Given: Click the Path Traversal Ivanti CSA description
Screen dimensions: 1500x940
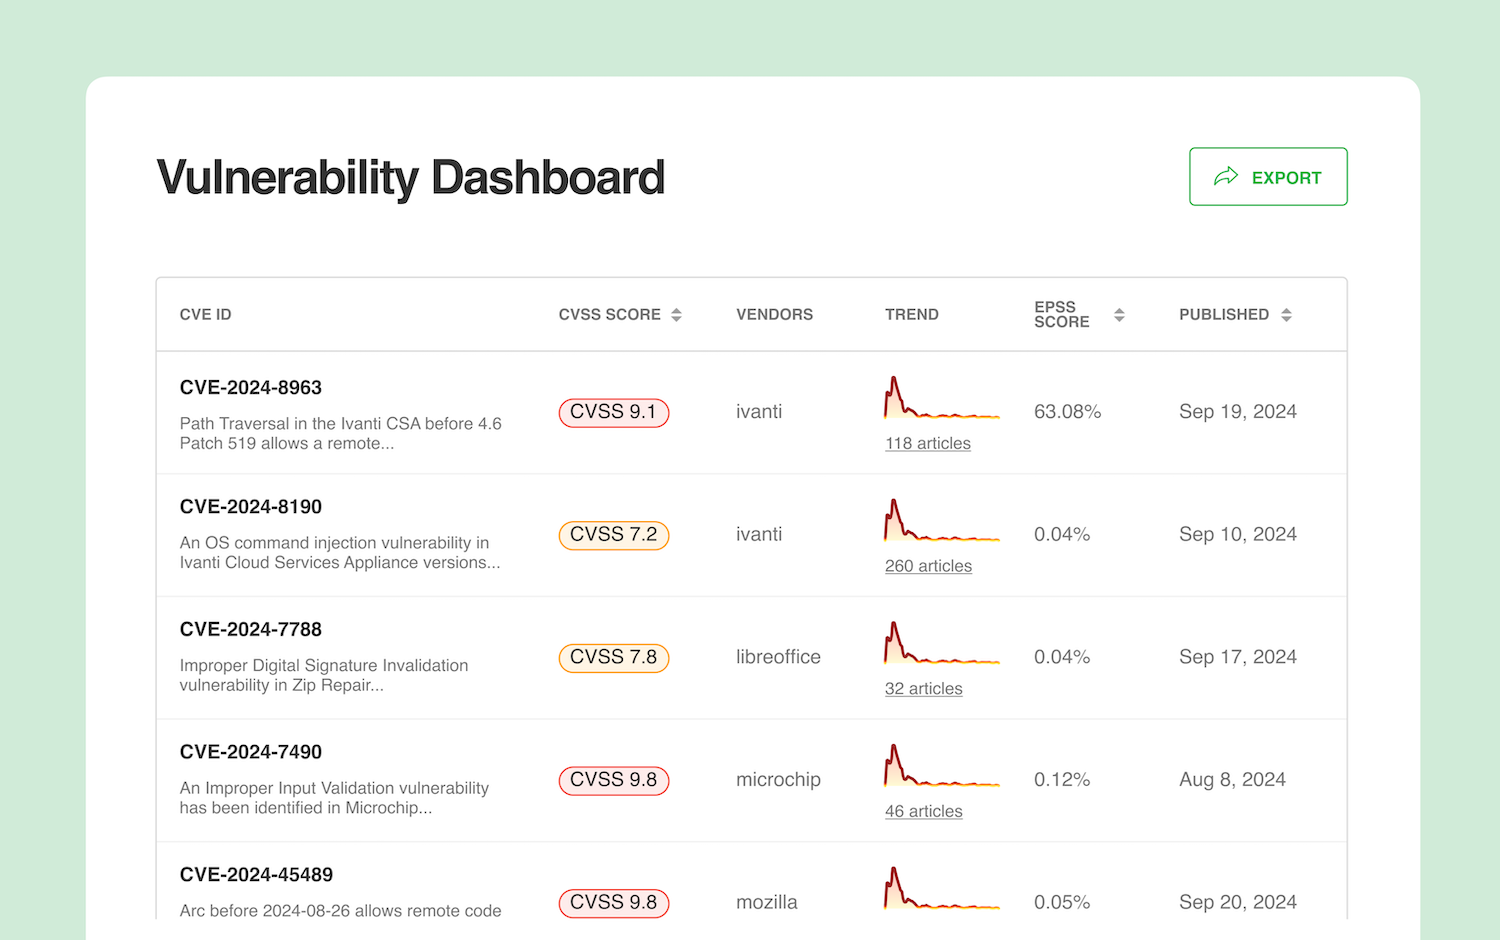Looking at the screenshot, I should click(x=341, y=434).
